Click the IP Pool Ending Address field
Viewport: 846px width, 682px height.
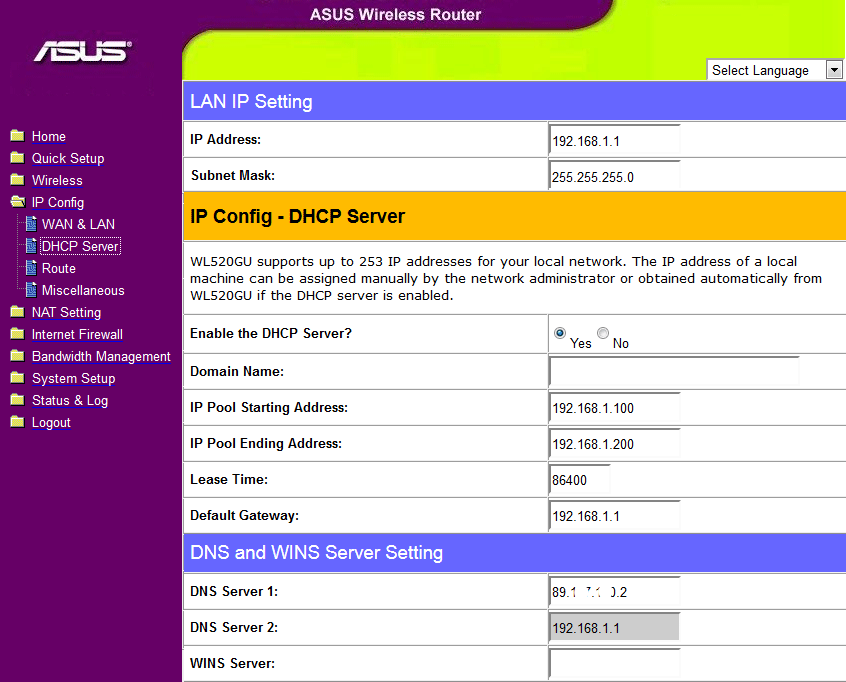tap(614, 444)
